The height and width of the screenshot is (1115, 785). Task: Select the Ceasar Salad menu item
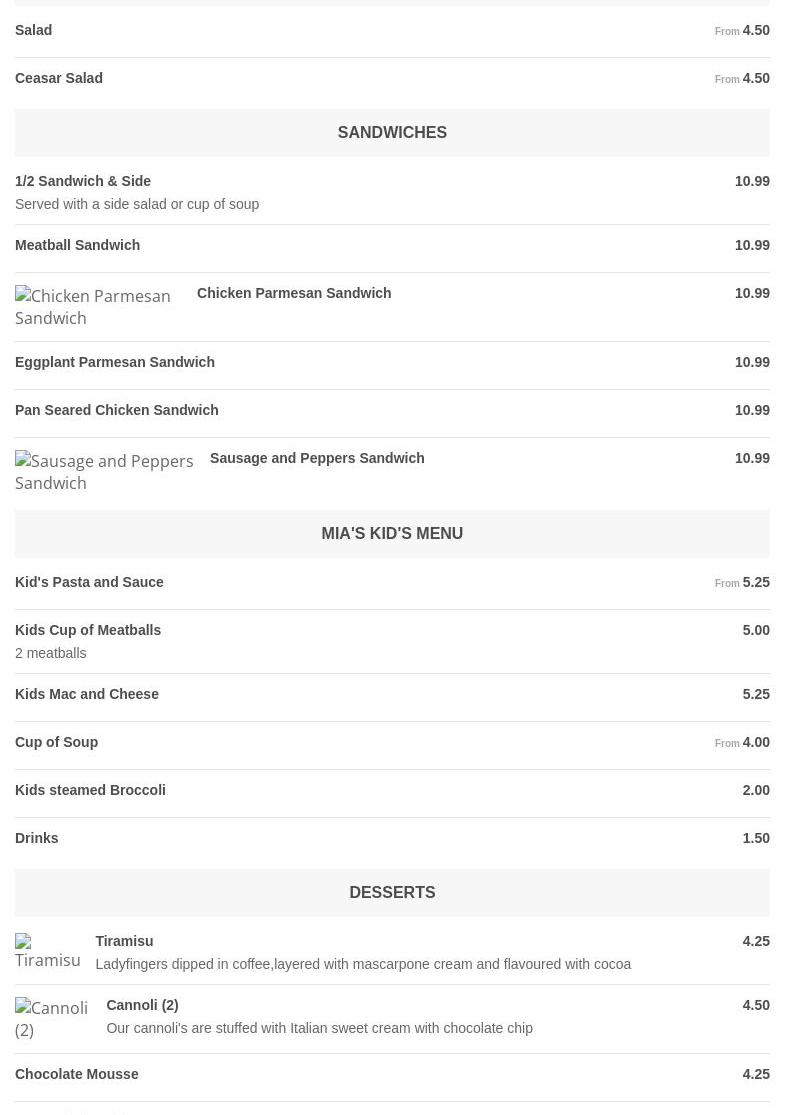click(x=59, y=78)
